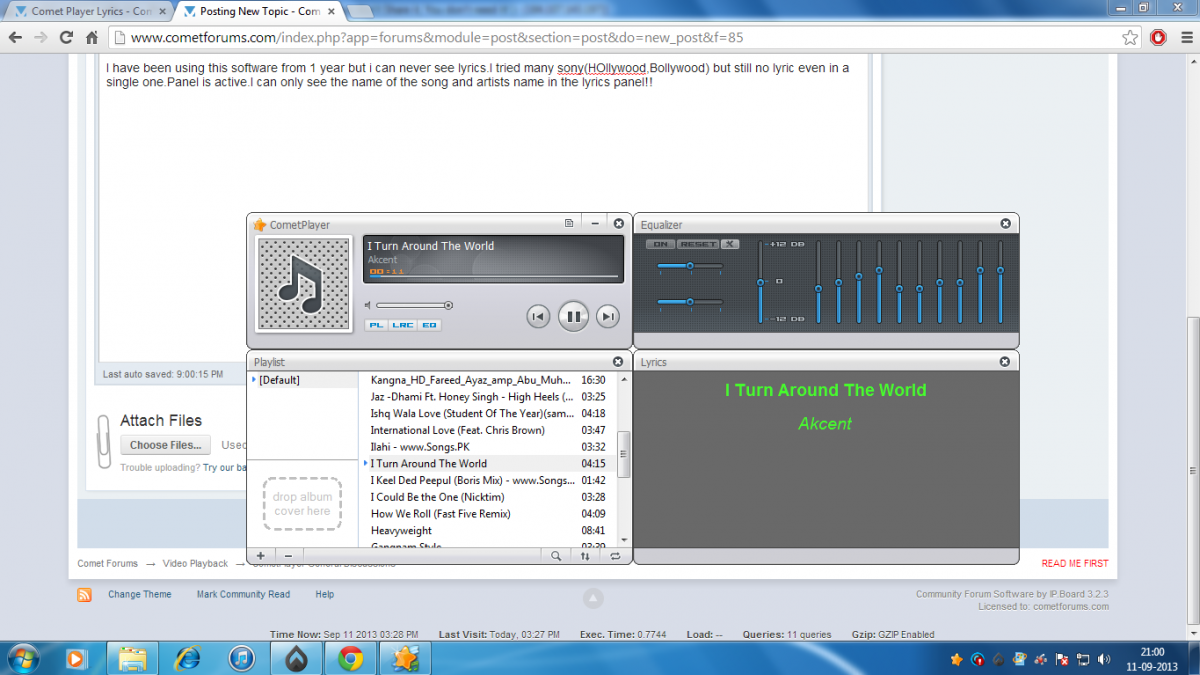Go to browser home page icon
The image size is (1200, 675).
click(92, 38)
